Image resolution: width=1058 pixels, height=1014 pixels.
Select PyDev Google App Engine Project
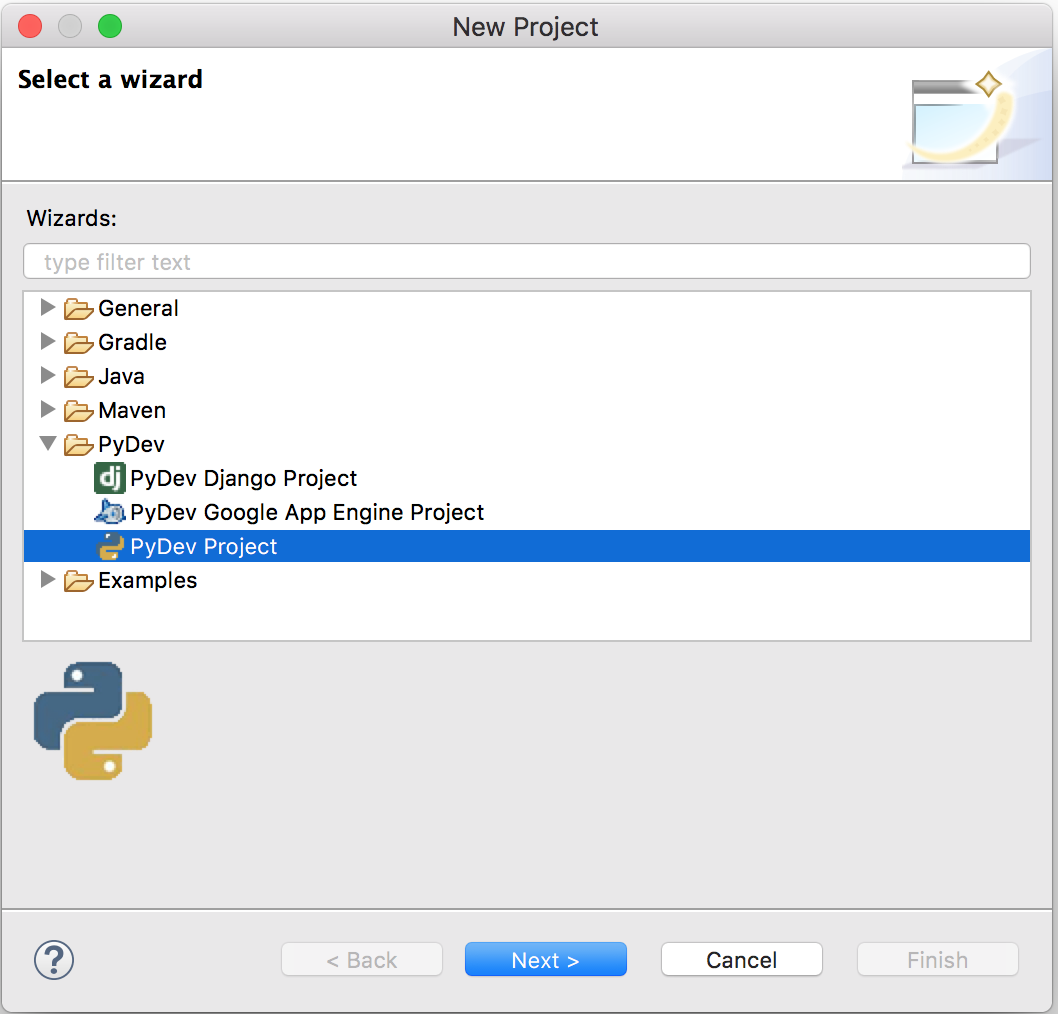[307, 512]
